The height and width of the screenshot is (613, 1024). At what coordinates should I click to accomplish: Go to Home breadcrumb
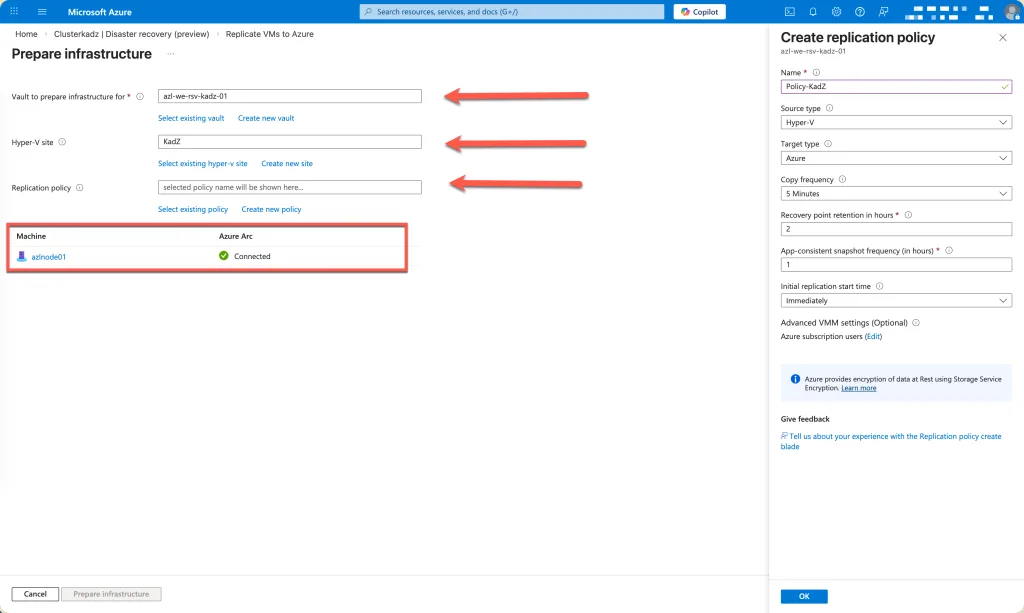26,34
